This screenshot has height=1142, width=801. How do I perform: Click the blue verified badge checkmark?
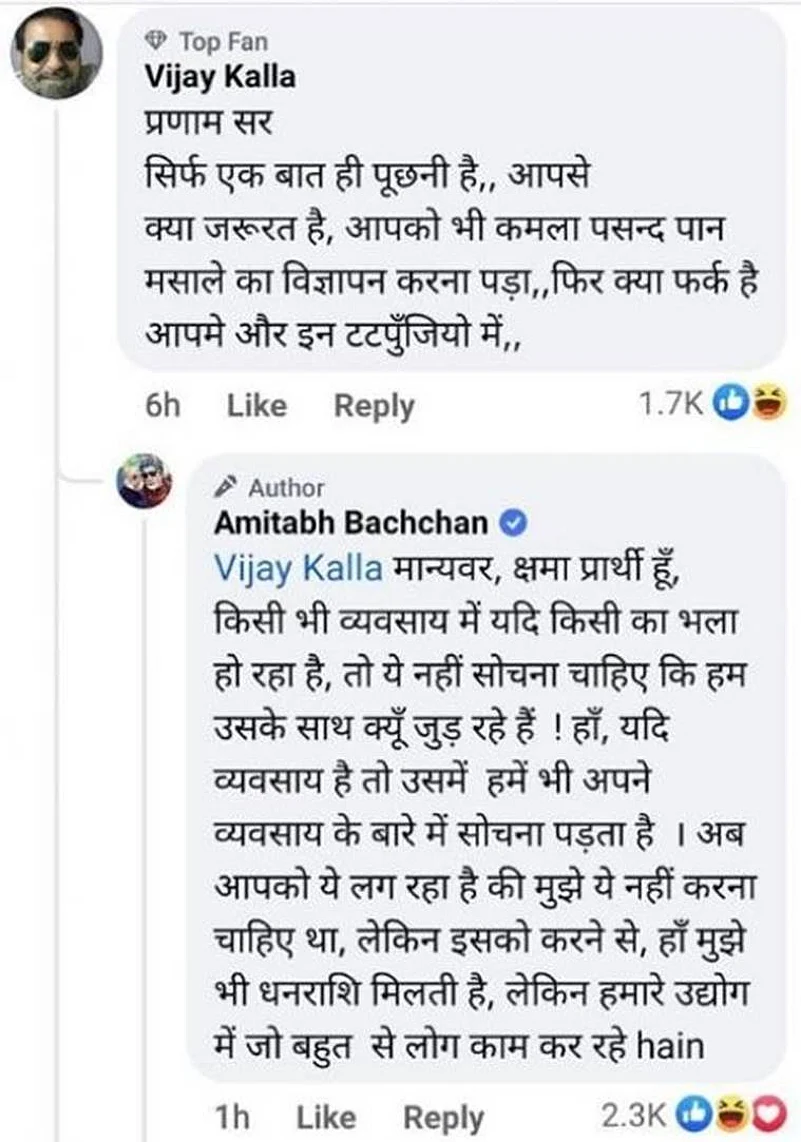click(508, 522)
